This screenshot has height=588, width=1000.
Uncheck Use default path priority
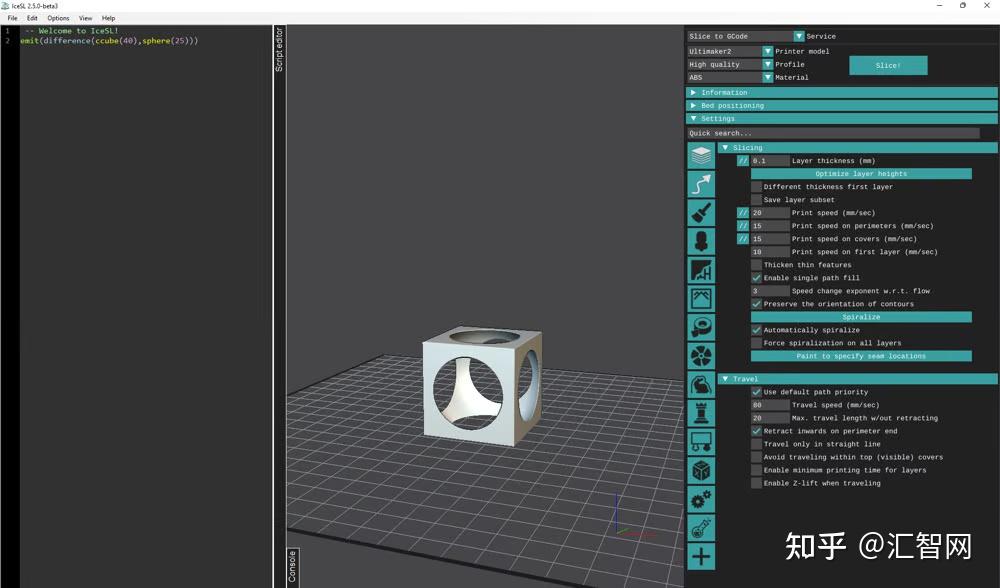point(757,392)
